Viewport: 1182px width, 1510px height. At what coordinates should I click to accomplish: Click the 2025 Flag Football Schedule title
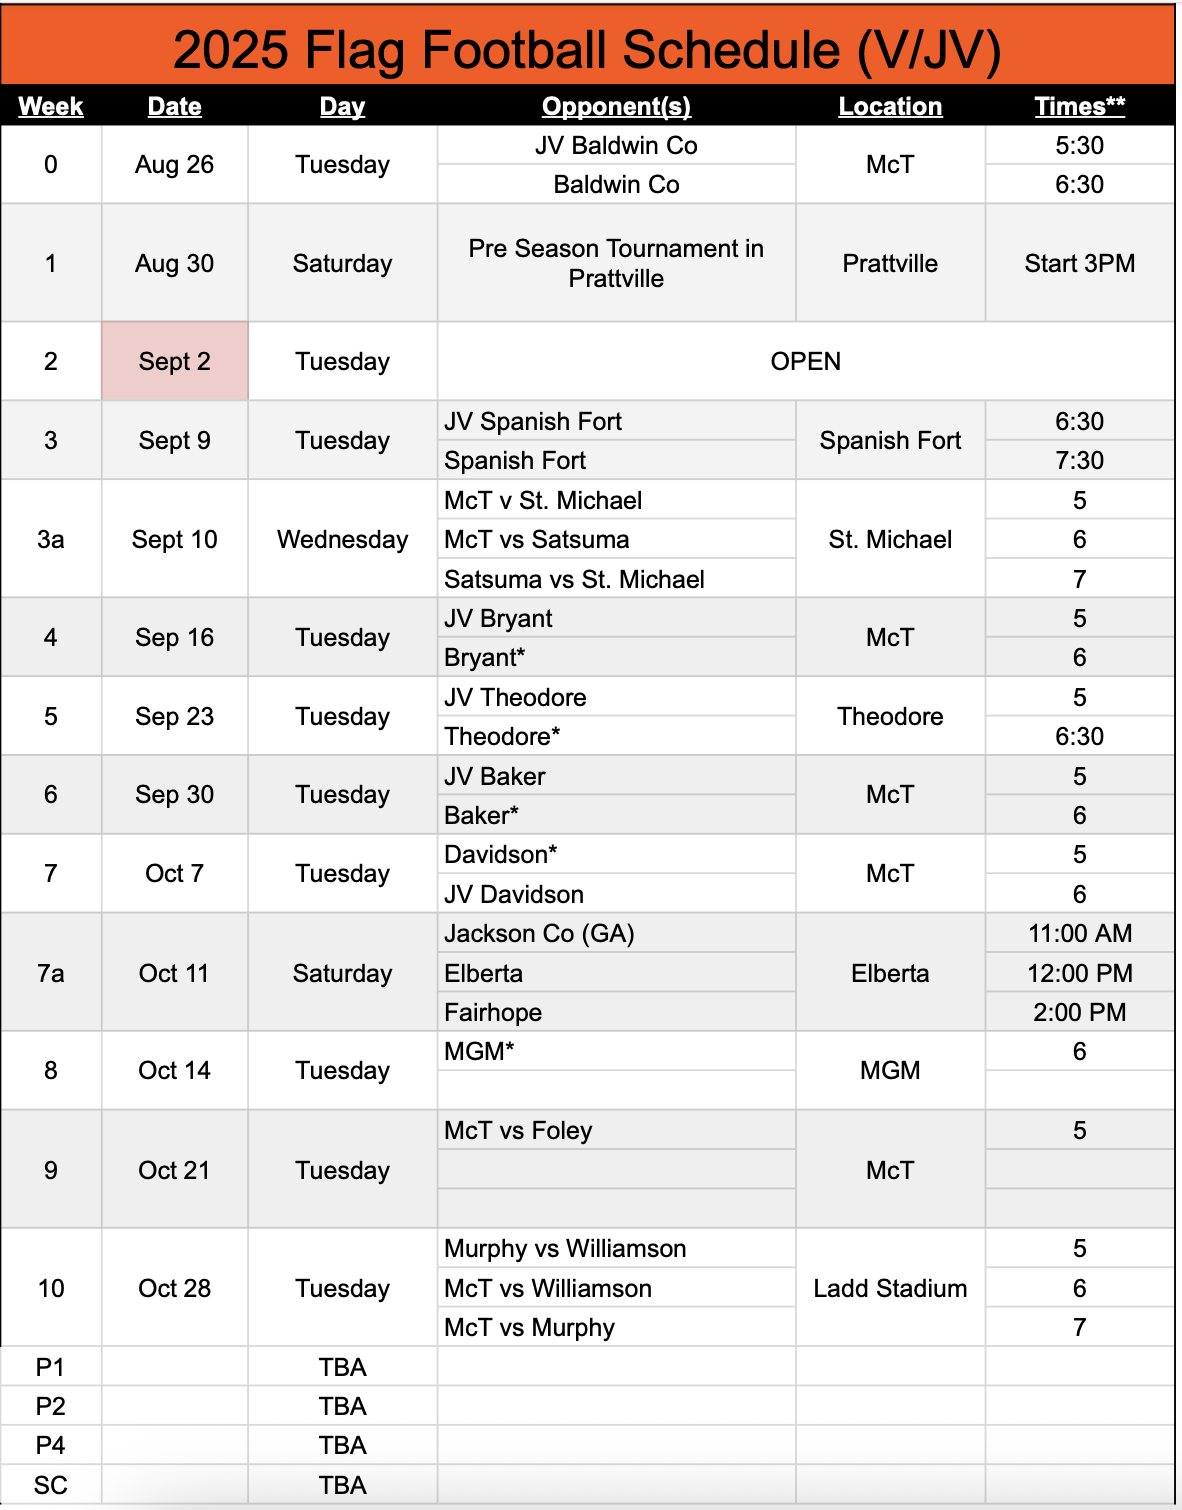pos(587,50)
